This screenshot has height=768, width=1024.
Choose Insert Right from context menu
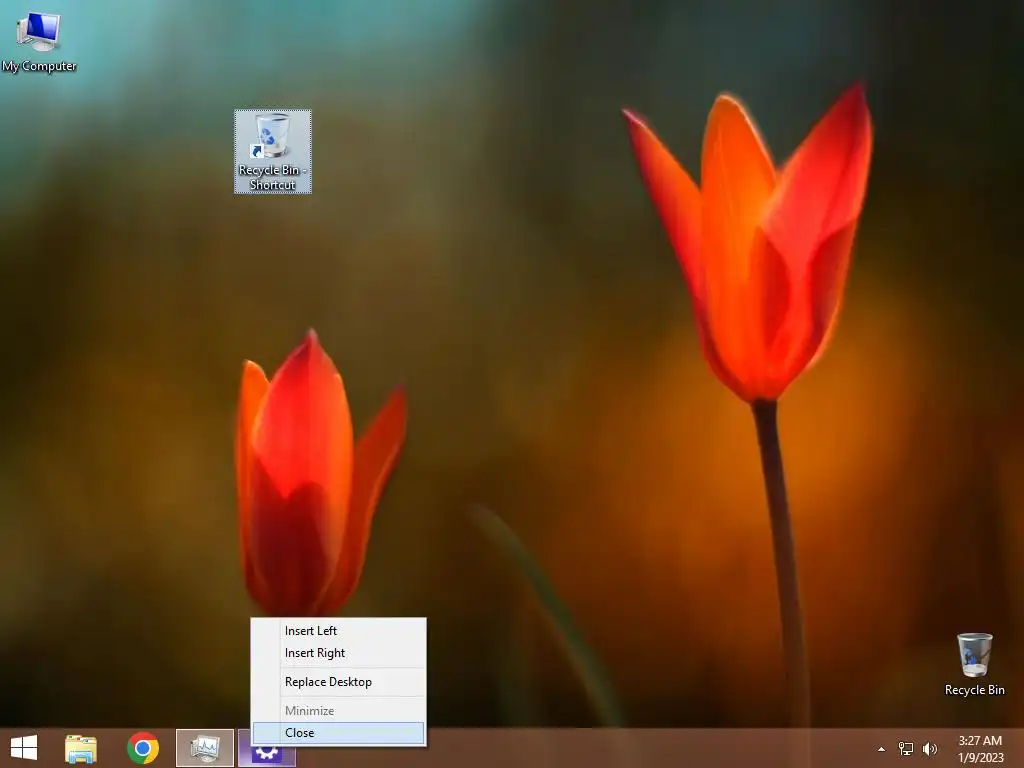click(339, 653)
